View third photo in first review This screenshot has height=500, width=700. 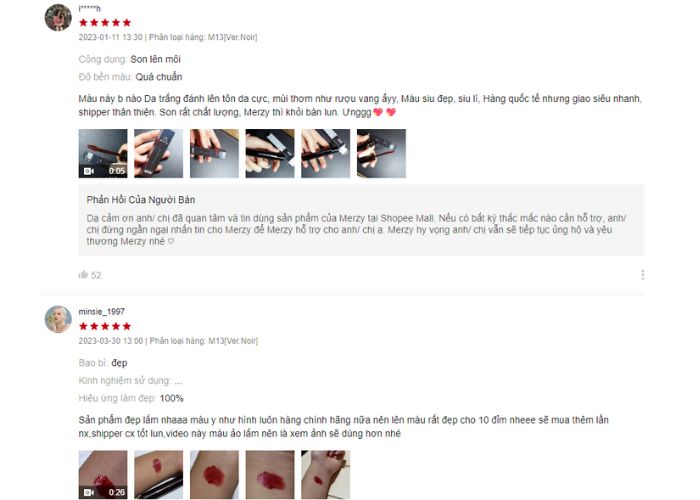point(214,154)
